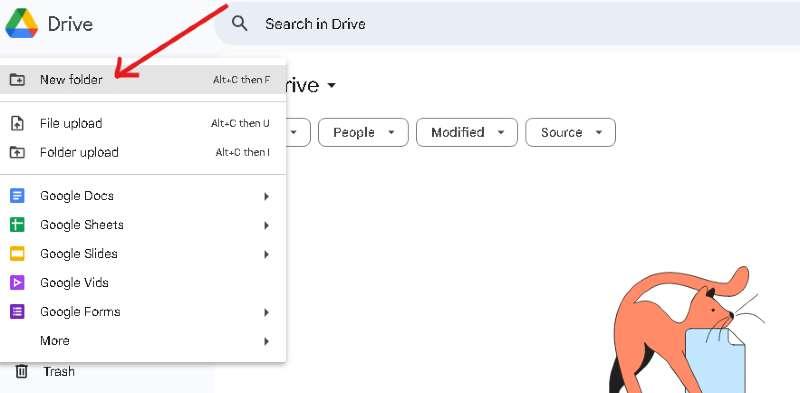Click the purple Google Vids icon
Screen dimensions: 800x393
tap(17, 283)
